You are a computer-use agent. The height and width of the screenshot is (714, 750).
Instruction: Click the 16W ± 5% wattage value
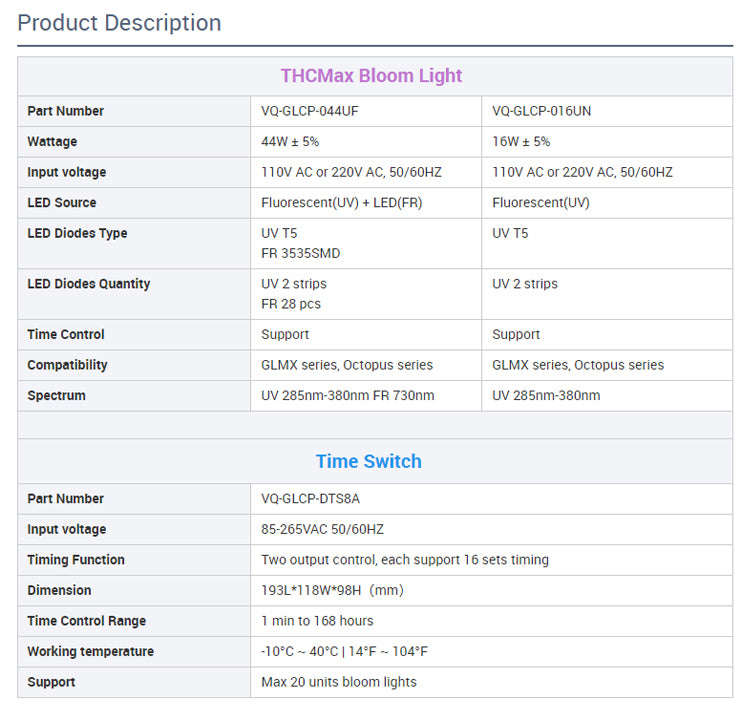(521, 142)
